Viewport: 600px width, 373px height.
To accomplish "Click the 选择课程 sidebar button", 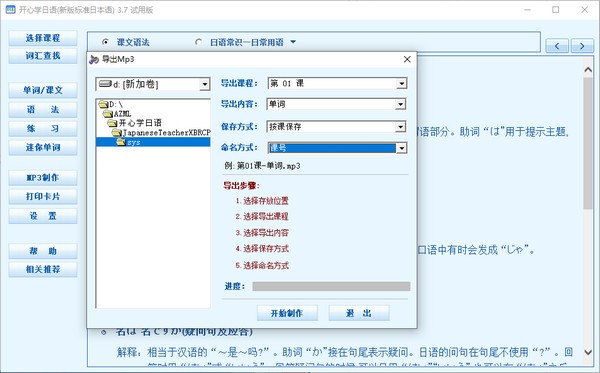I will [x=43, y=38].
